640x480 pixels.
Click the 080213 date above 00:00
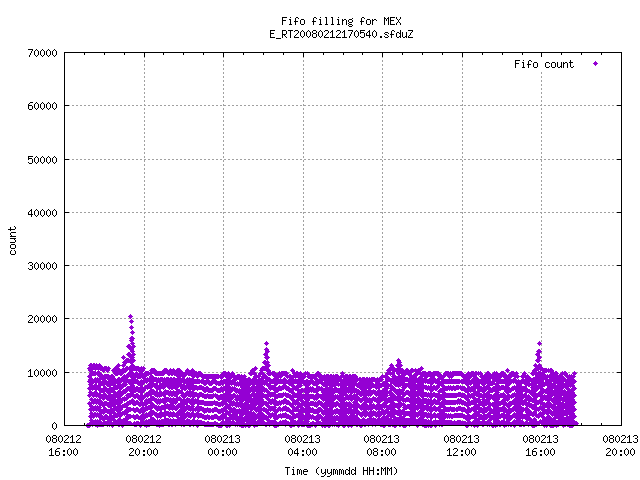222,439
